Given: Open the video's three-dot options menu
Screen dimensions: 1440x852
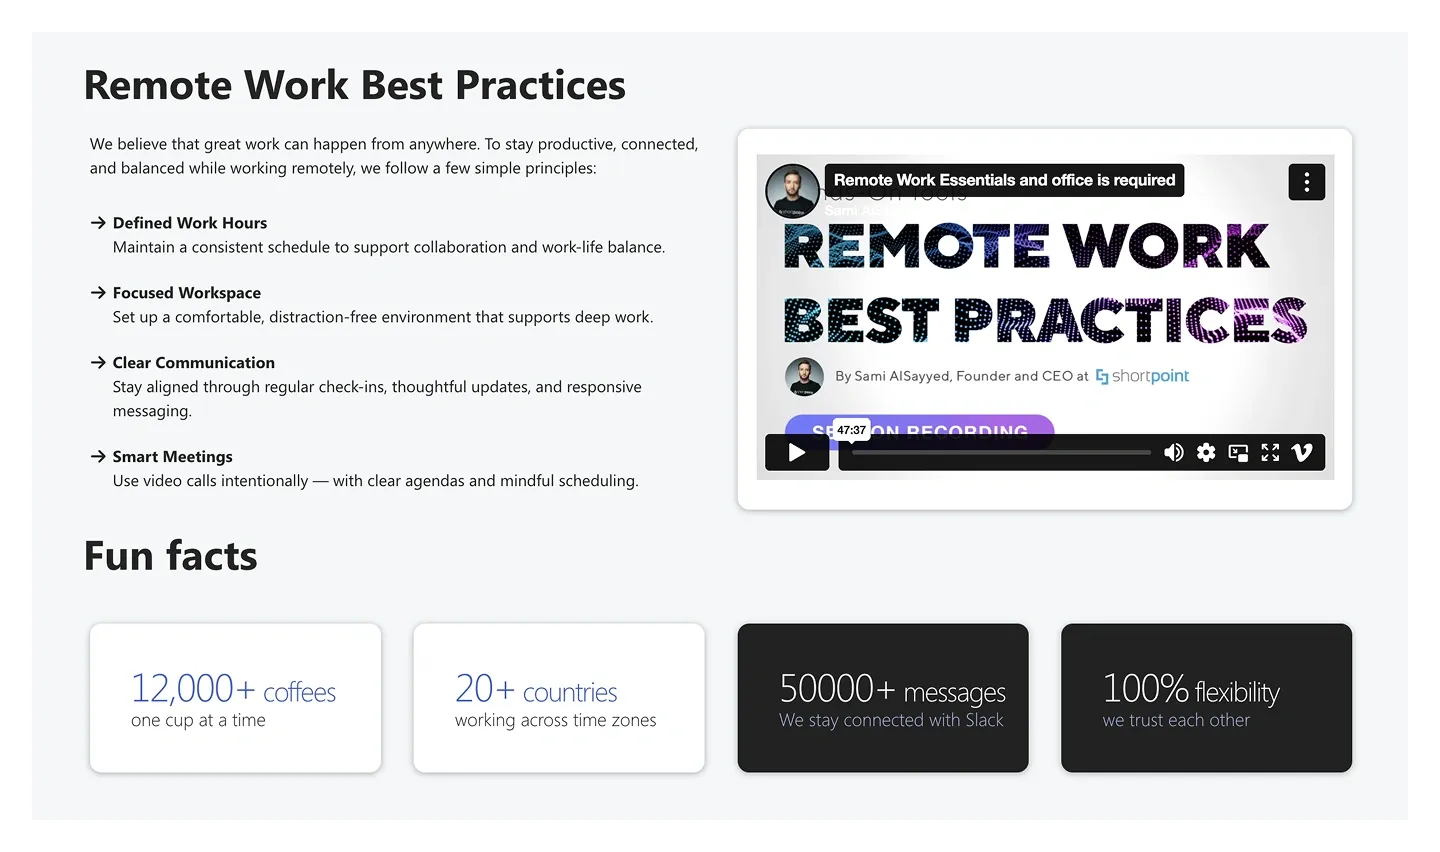Looking at the screenshot, I should pos(1307,182).
